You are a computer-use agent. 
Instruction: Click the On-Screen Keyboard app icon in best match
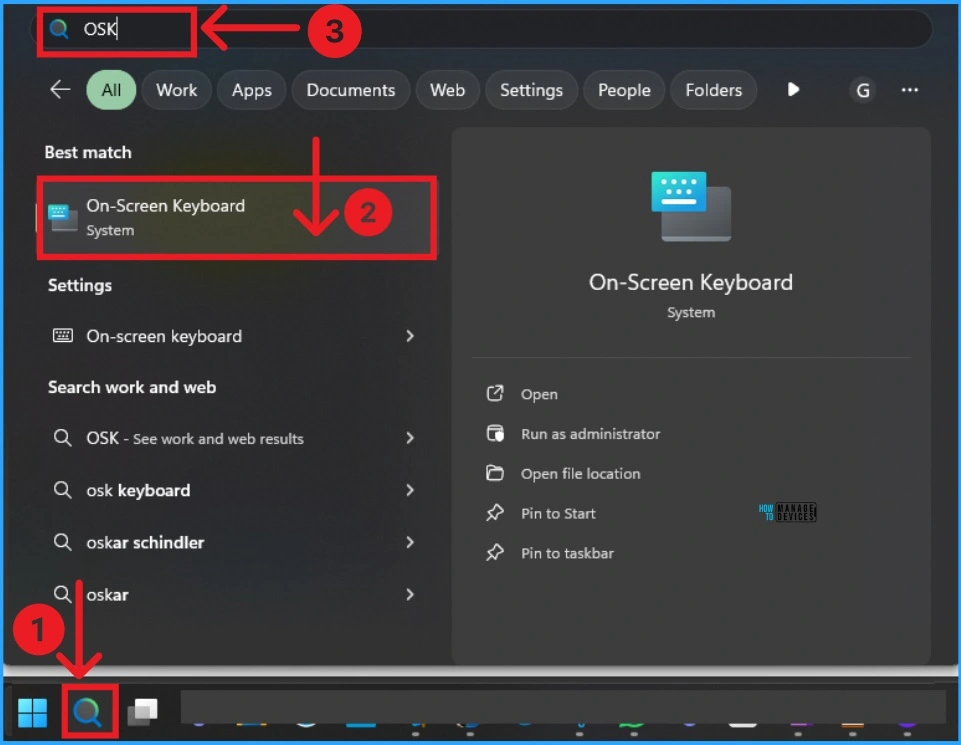[63, 219]
